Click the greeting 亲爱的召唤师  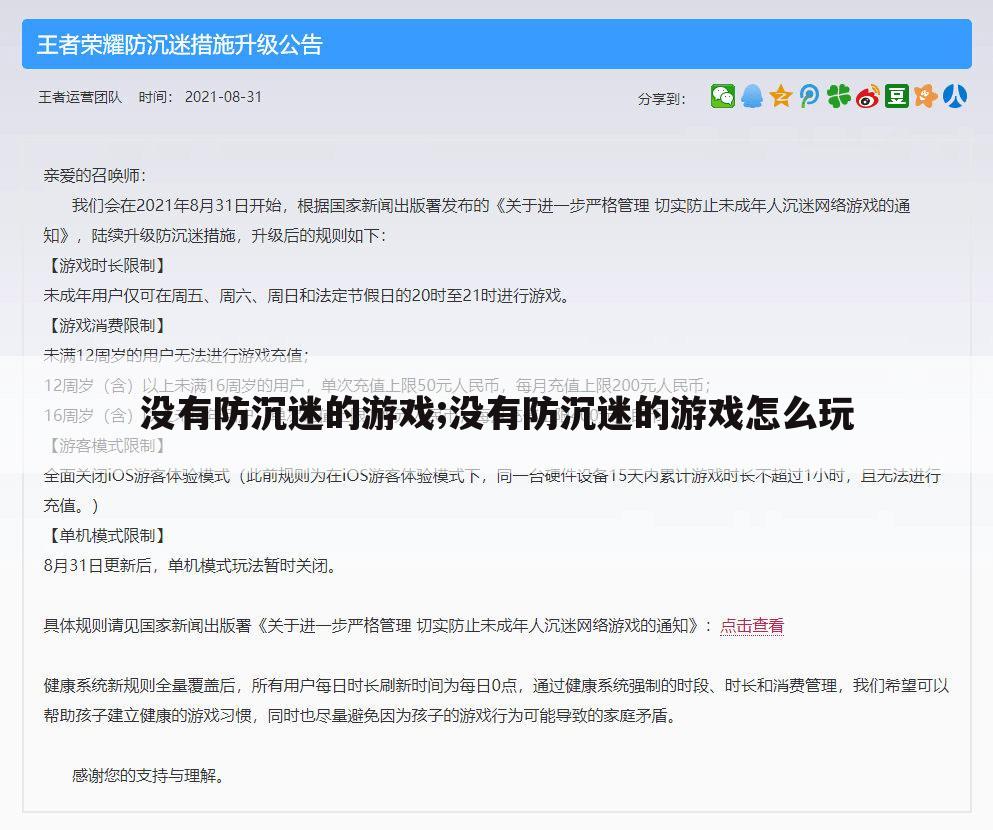(x=94, y=175)
